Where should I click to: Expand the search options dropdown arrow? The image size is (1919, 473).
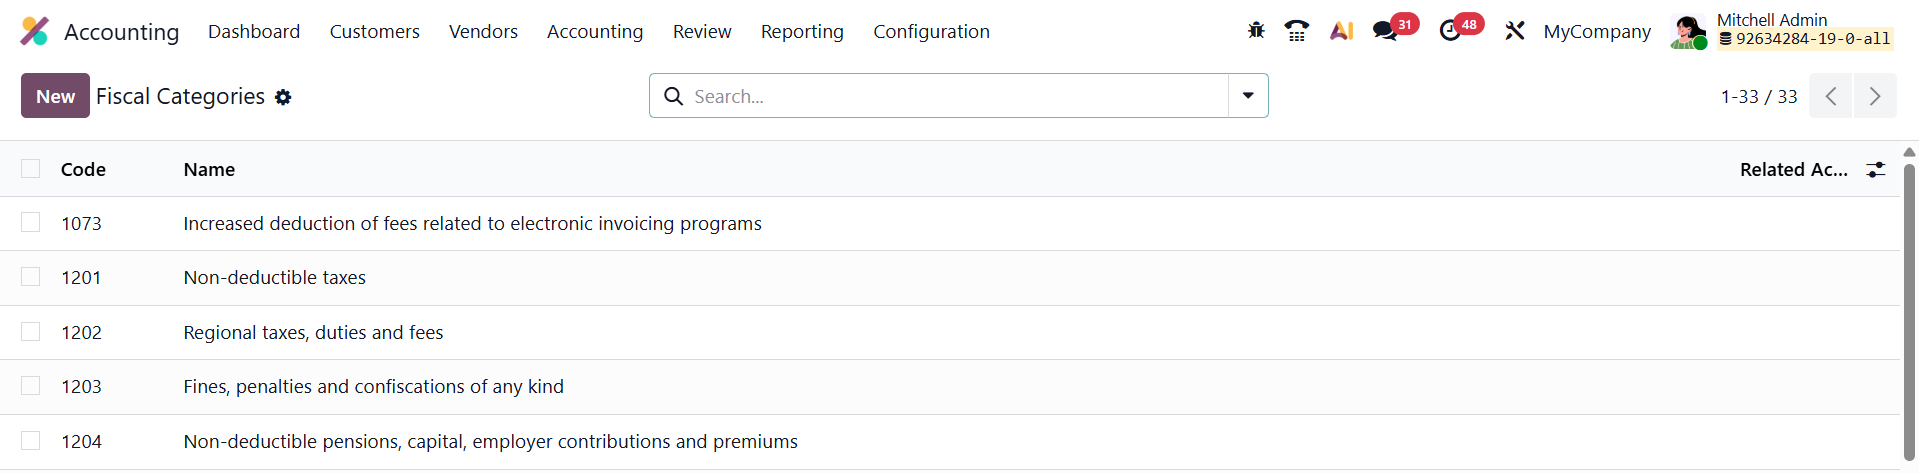pyautogui.click(x=1248, y=96)
